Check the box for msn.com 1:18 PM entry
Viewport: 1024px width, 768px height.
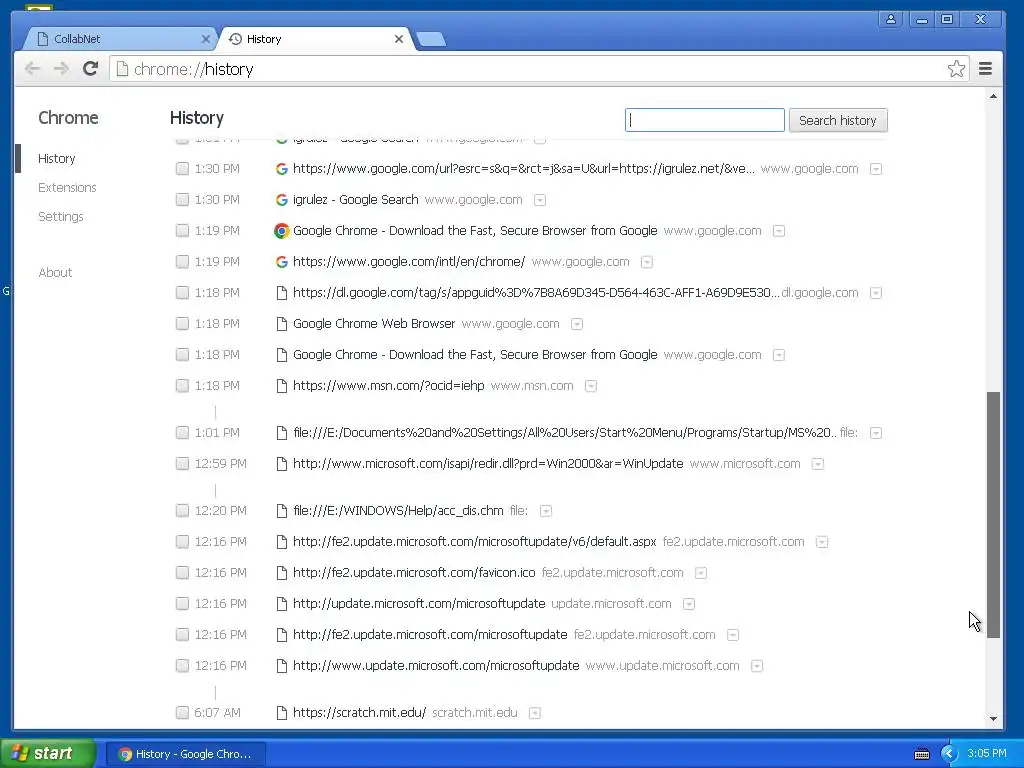pos(182,385)
